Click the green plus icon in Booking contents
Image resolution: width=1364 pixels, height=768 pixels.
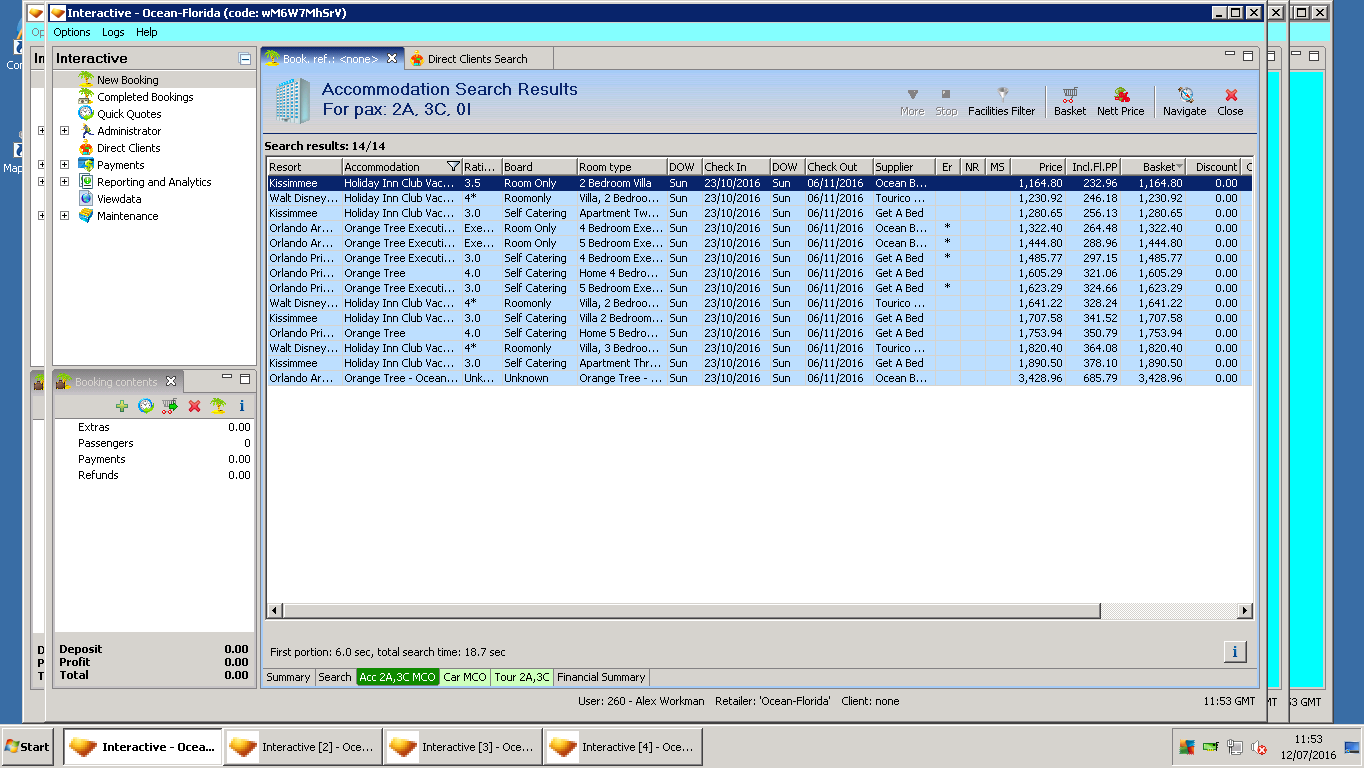tap(122, 406)
